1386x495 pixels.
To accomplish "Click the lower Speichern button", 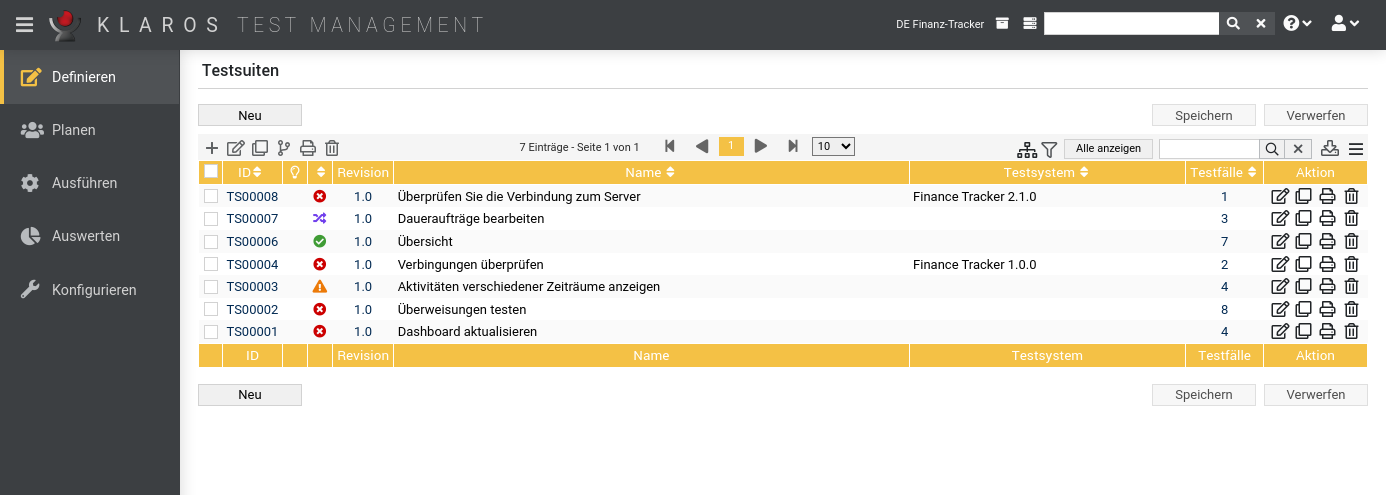I will coord(1204,395).
